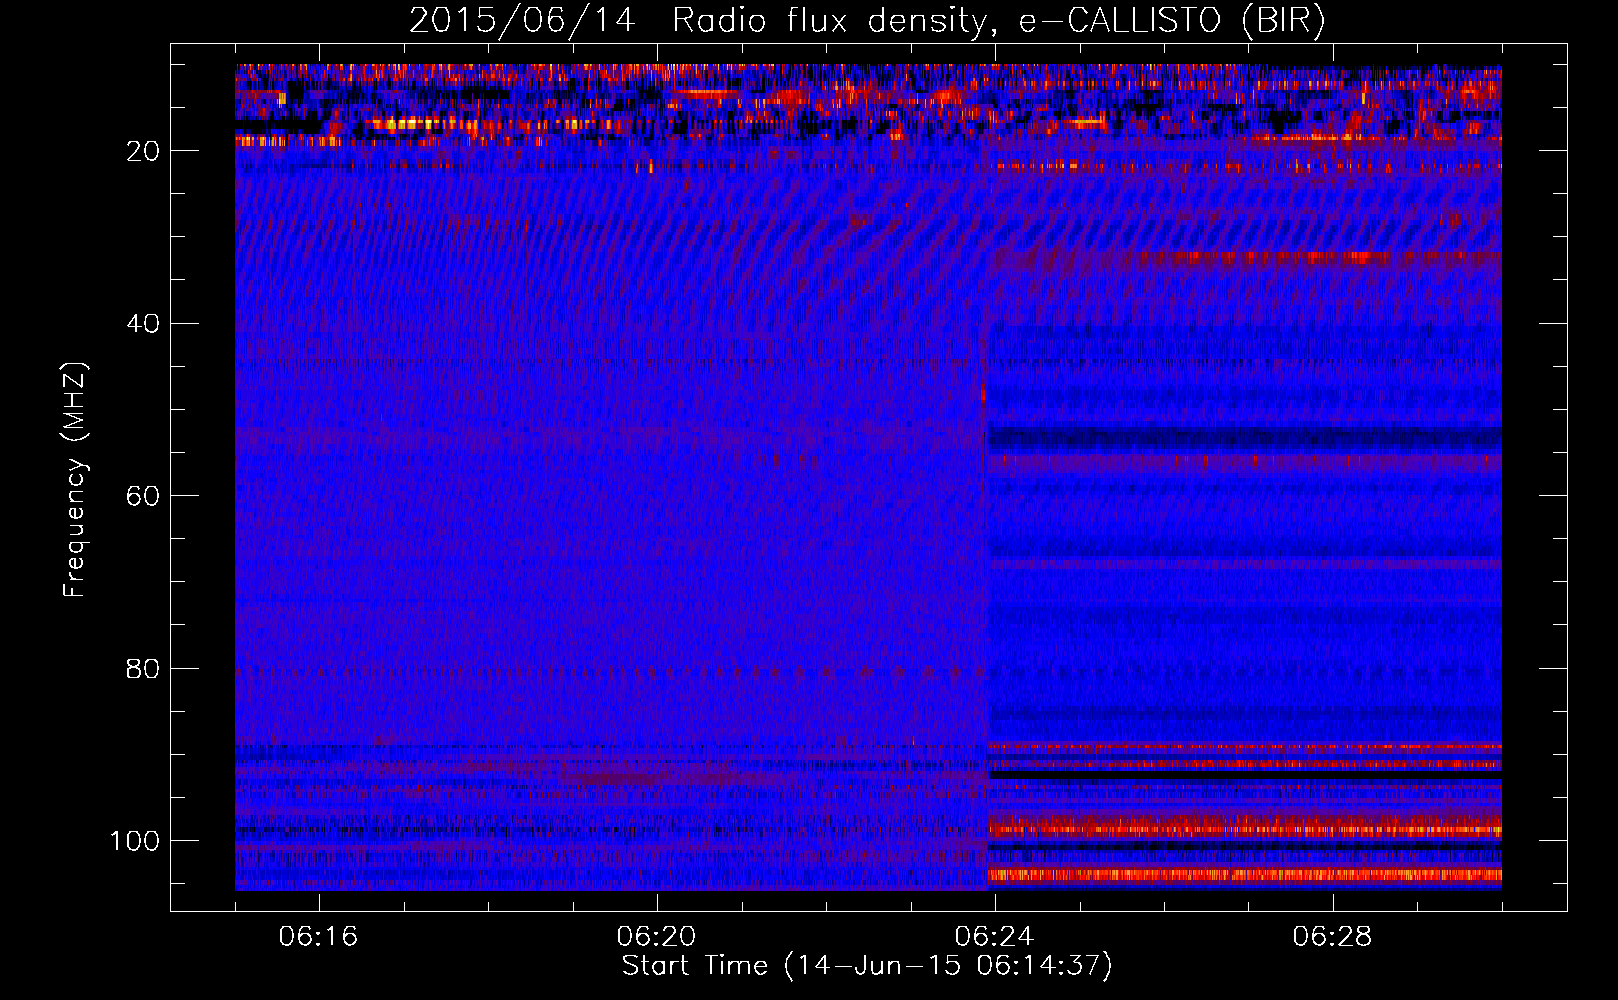Click the 40 MHz frequency tick label
This screenshot has width=1618, height=1000.
coord(144,324)
